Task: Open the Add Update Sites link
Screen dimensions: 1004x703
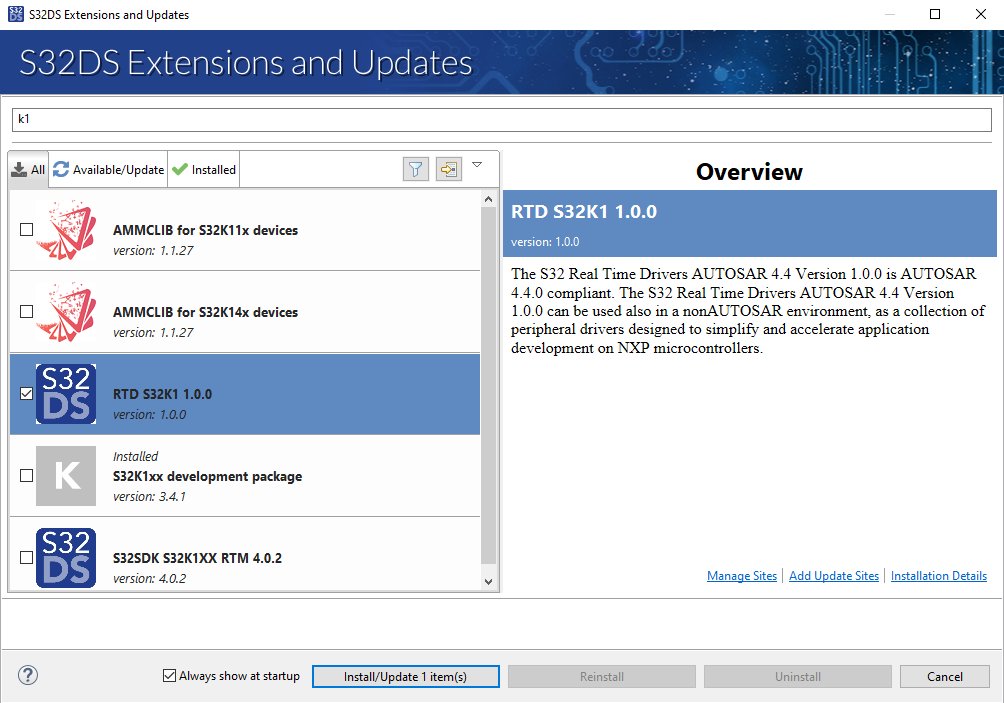Action: (x=833, y=576)
